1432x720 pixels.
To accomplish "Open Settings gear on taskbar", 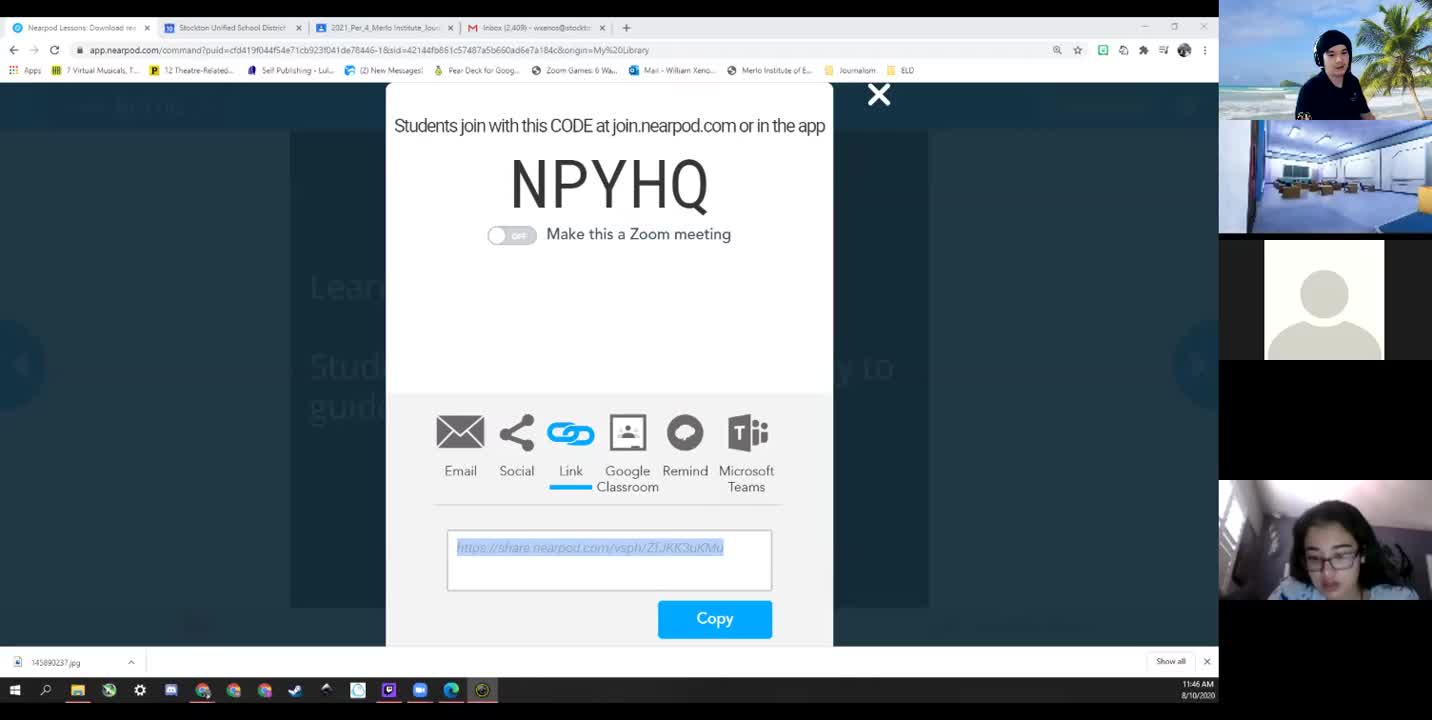I will click(140, 690).
